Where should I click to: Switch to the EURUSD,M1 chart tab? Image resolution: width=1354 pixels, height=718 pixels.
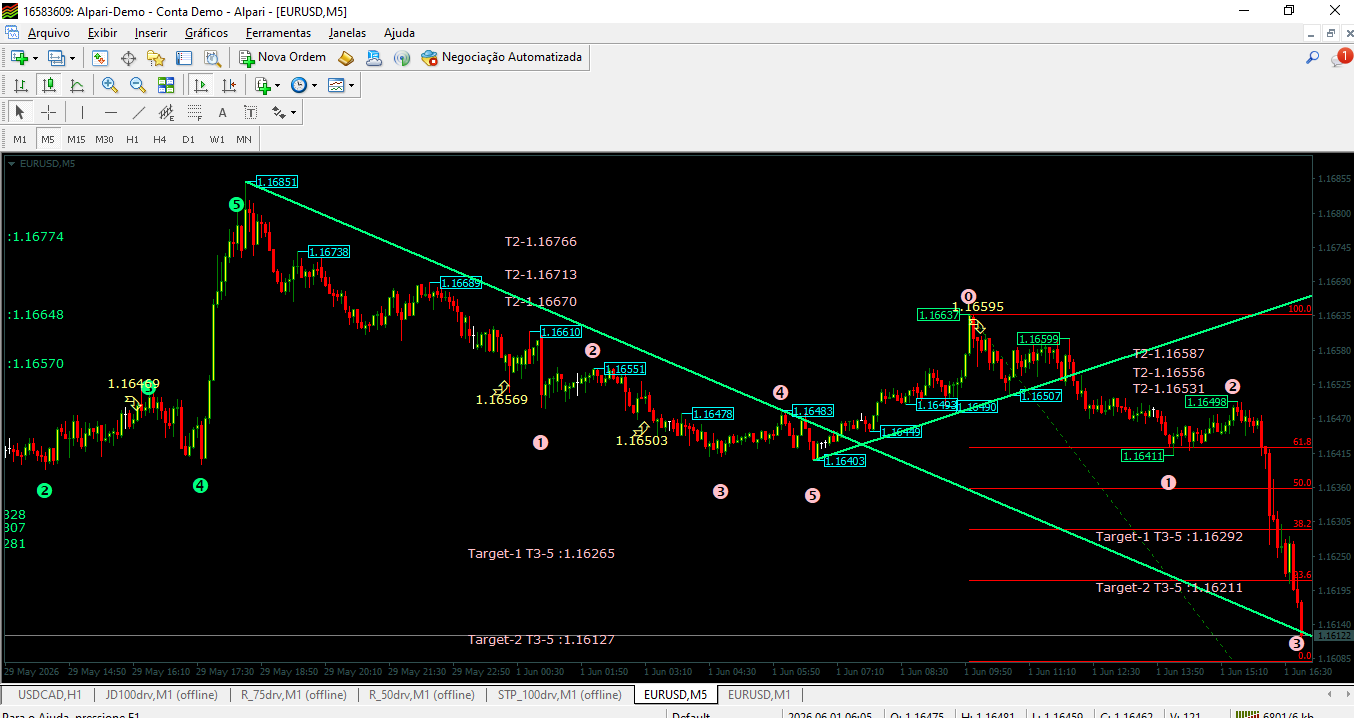pyautogui.click(x=759, y=694)
